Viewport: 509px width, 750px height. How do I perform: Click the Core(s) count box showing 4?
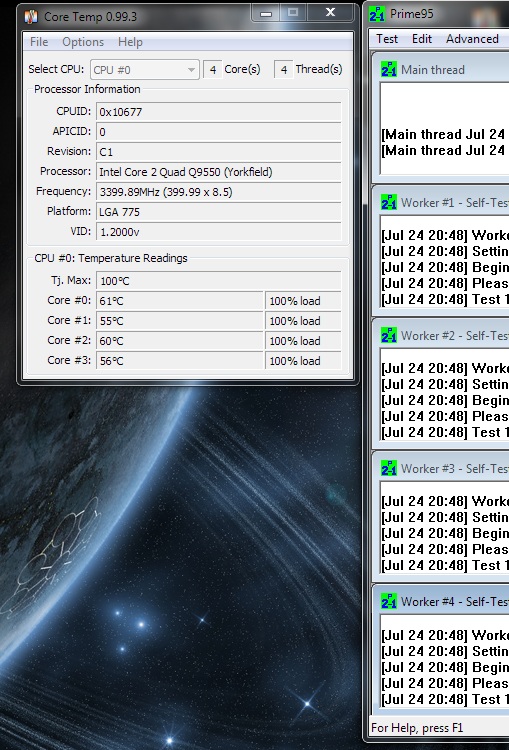(213, 70)
